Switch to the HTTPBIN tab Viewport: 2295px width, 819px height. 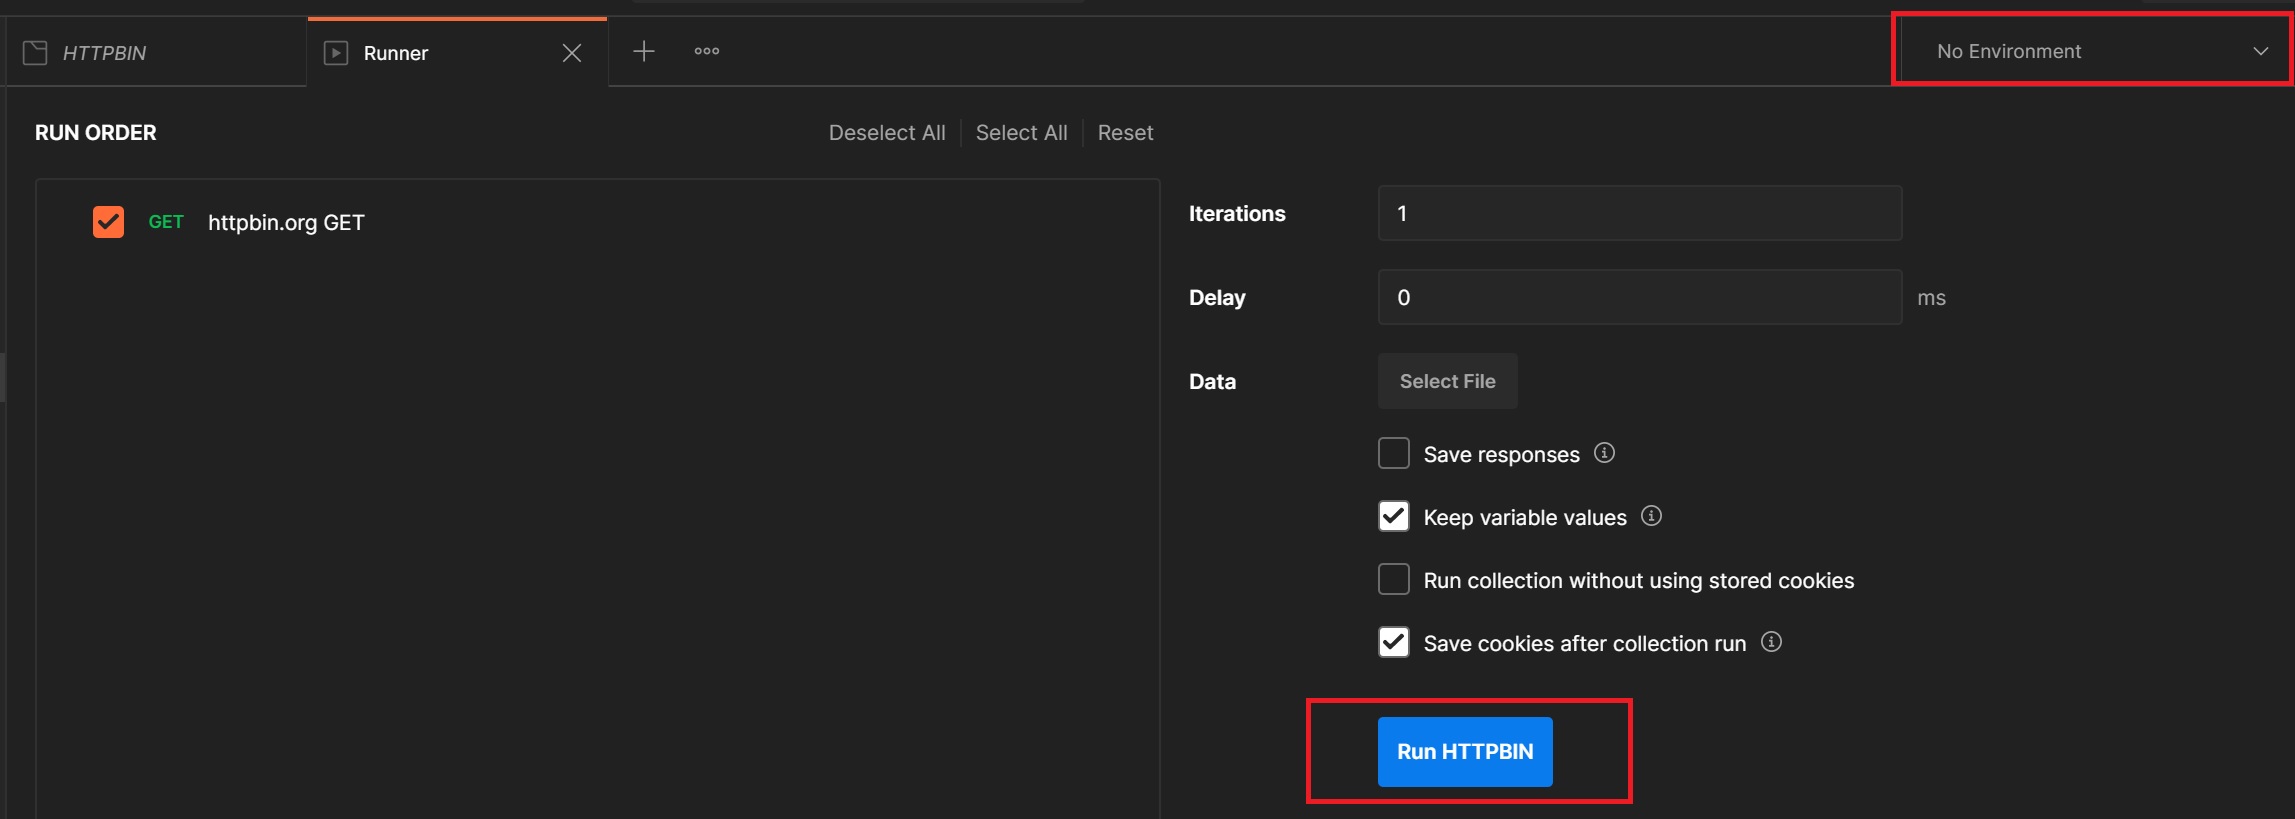pos(105,53)
